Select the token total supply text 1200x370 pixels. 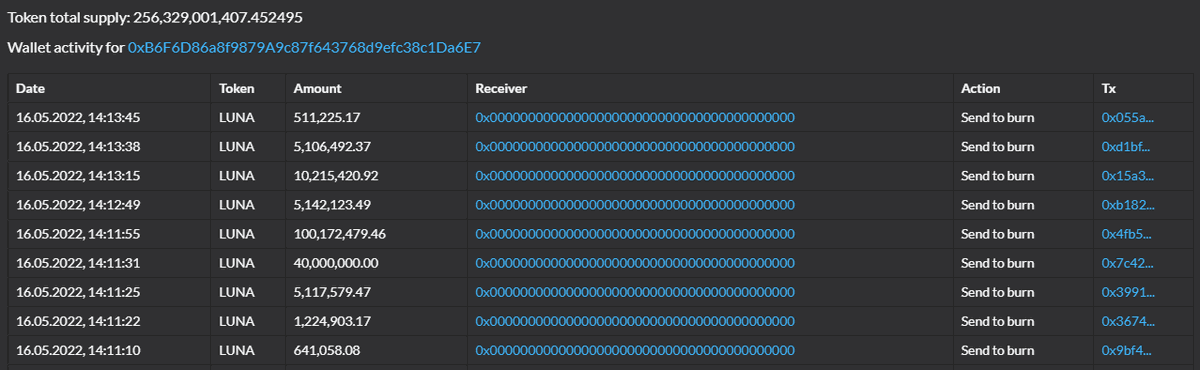156,18
